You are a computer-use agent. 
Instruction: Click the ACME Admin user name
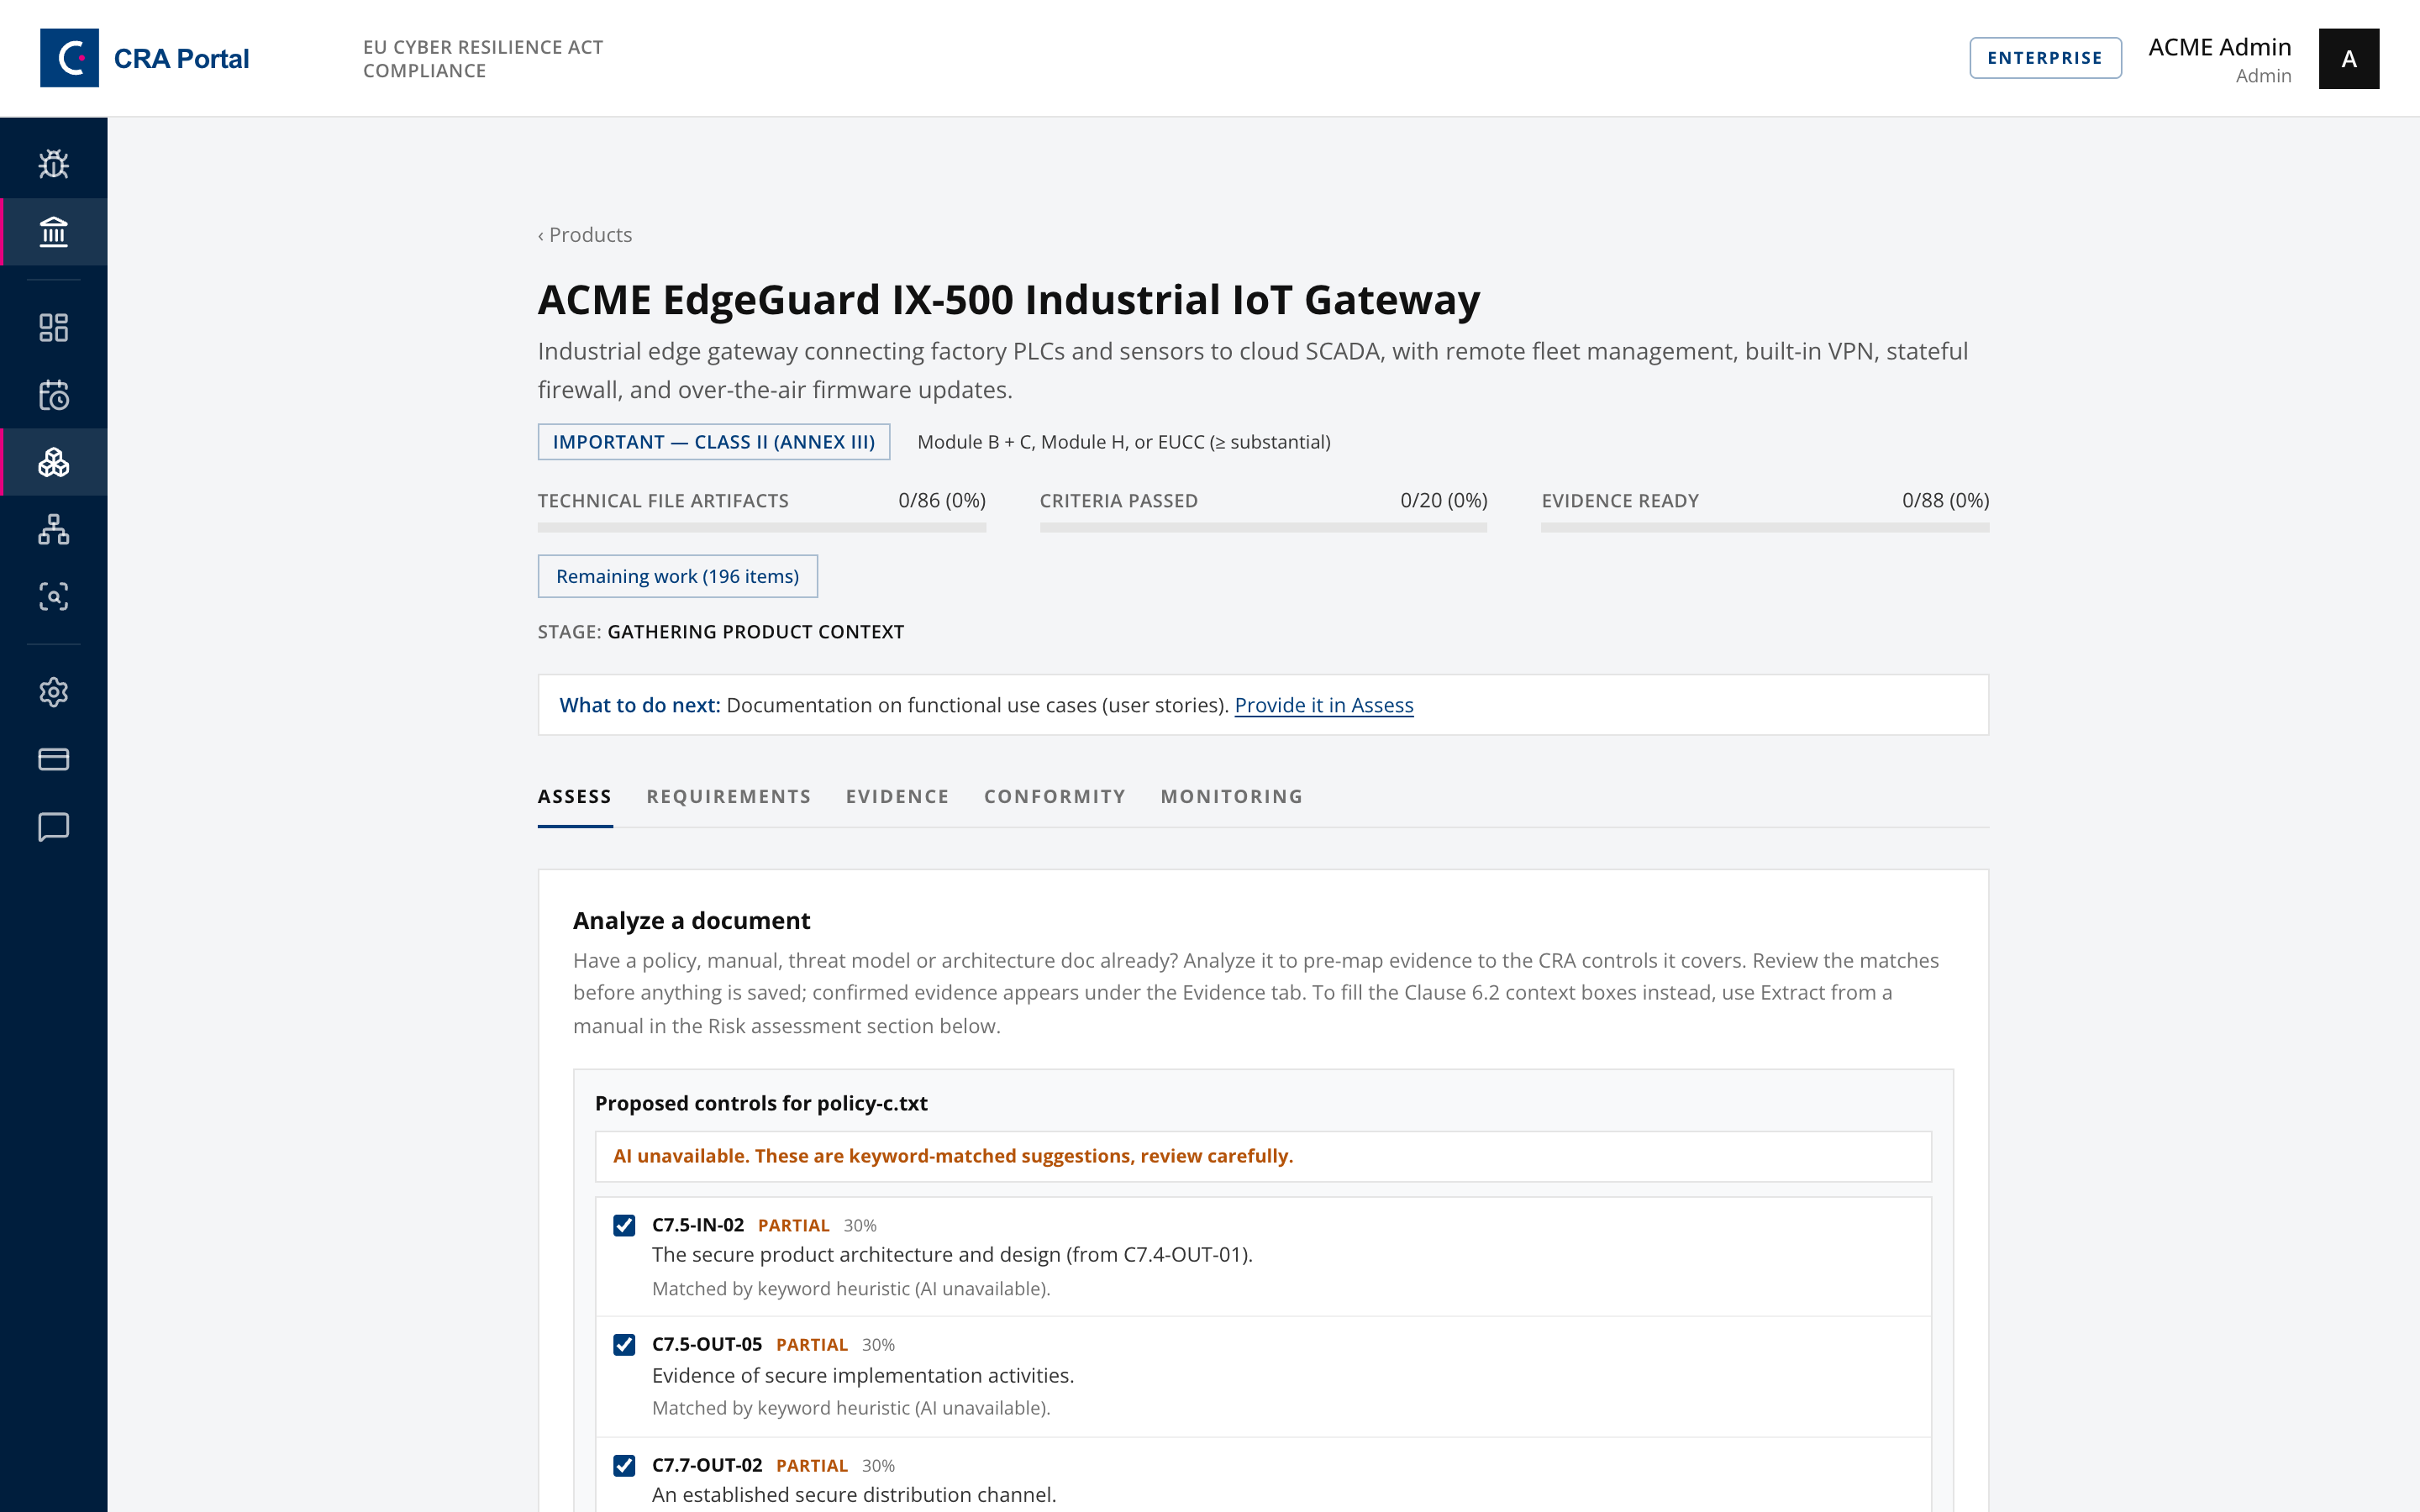(x=2219, y=47)
